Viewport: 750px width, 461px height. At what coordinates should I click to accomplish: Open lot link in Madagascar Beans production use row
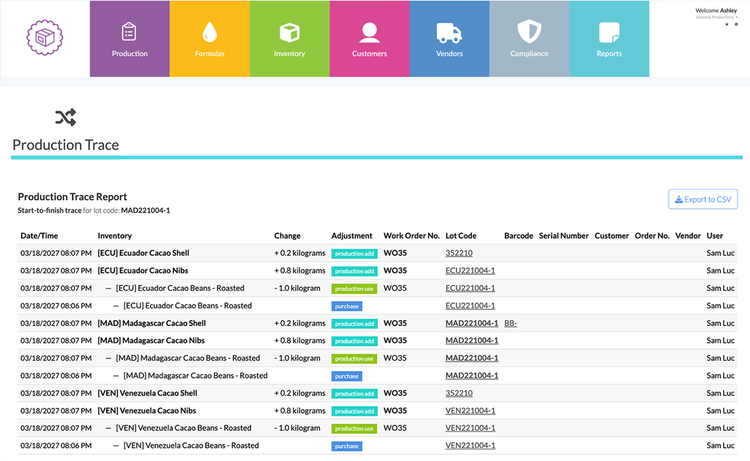(x=472, y=358)
